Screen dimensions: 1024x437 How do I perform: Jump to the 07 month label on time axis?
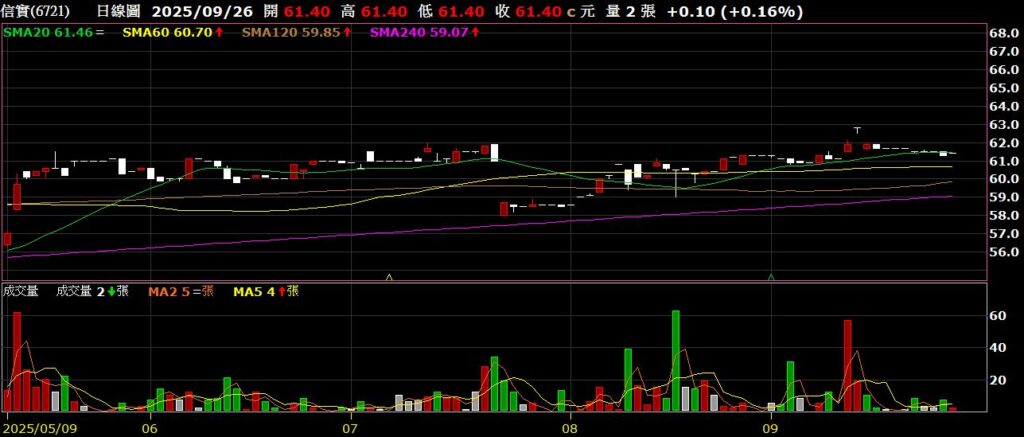click(350, 428)
